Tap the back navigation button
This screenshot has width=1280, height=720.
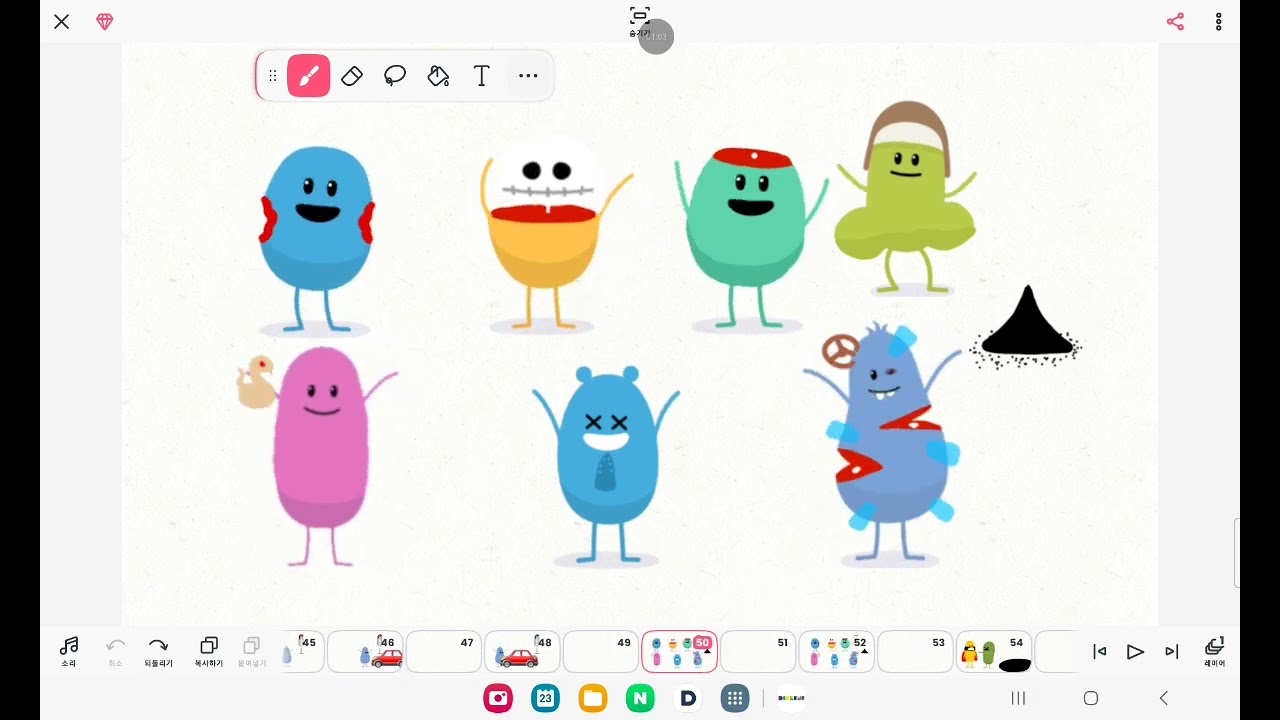click(x=1163, y=698)
